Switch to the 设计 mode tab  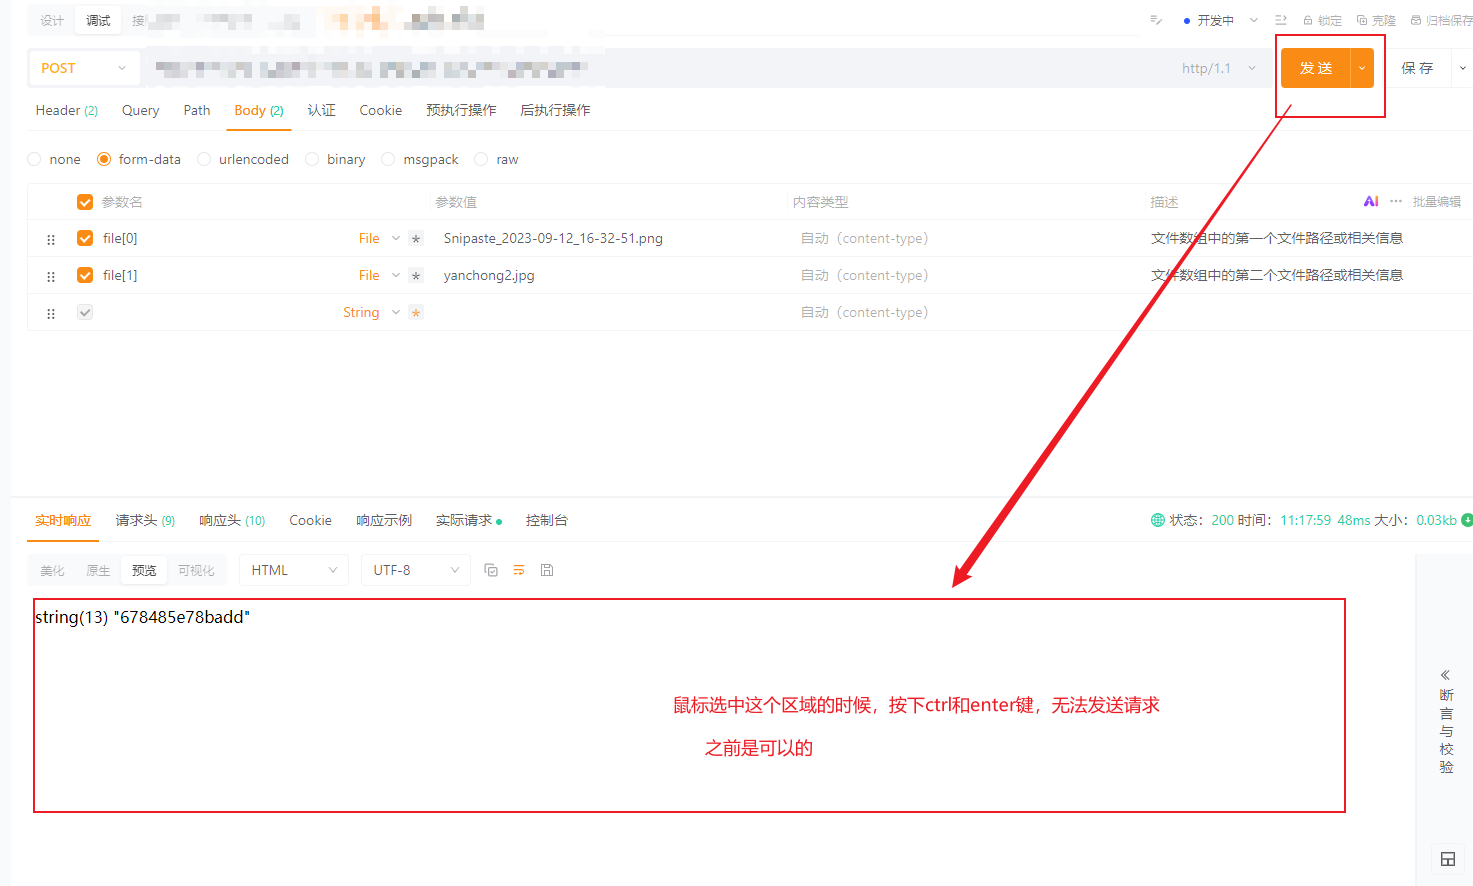[x=52, y=20]
